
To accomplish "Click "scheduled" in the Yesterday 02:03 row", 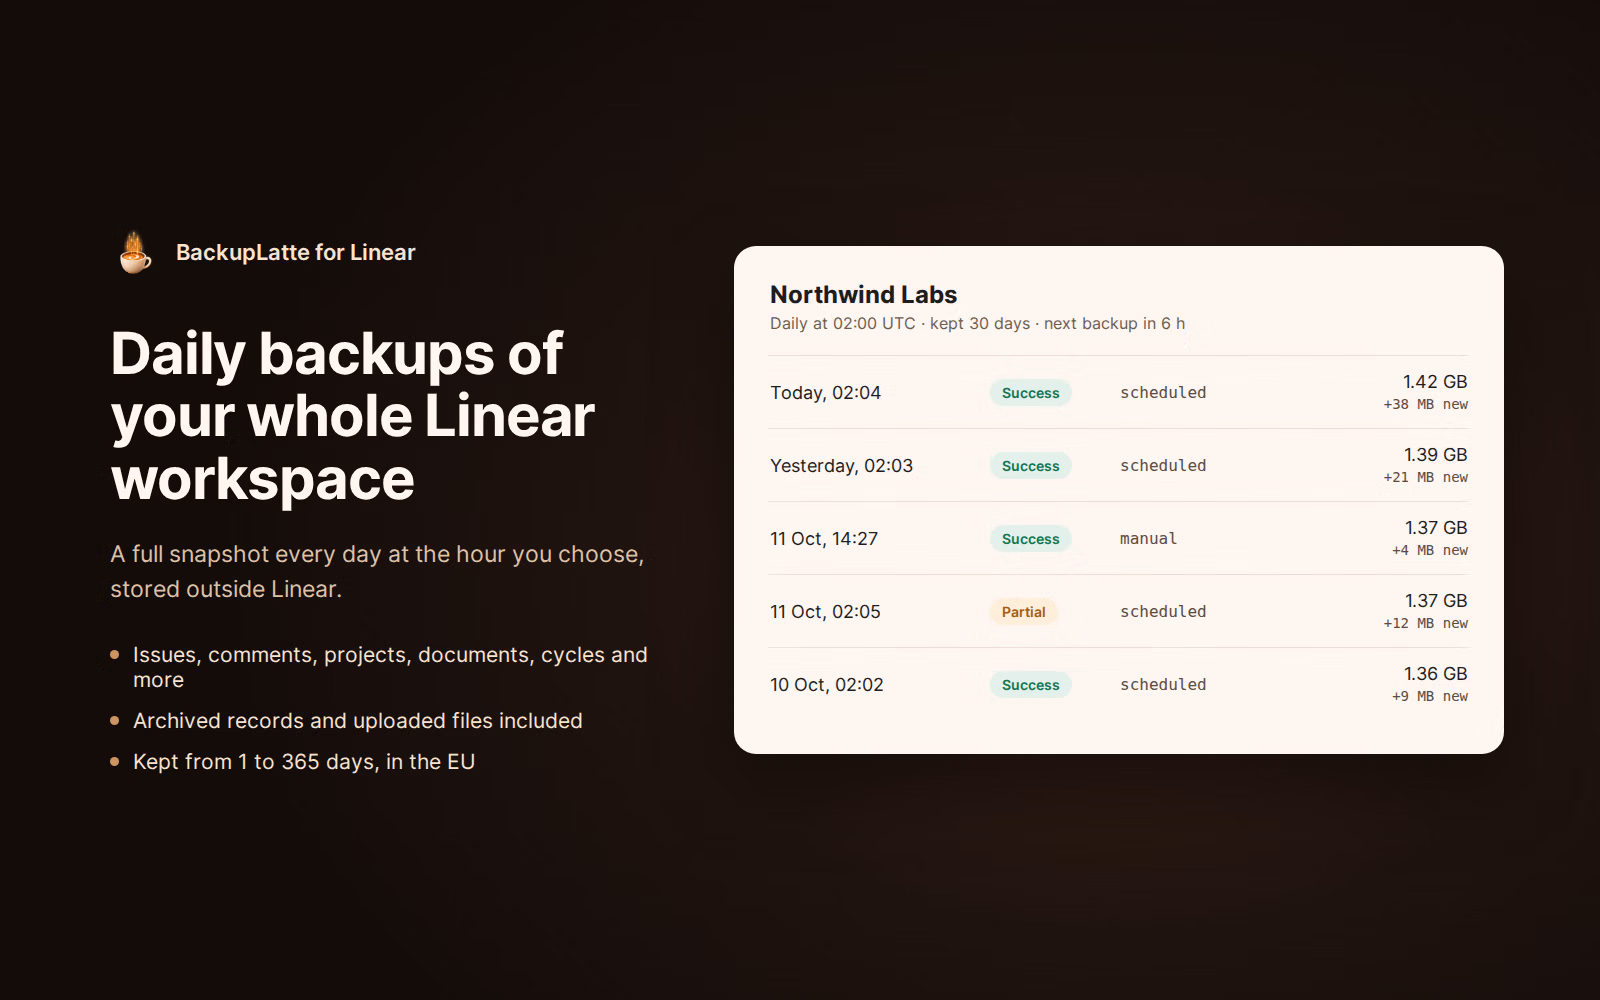I will coord(1163,466).
